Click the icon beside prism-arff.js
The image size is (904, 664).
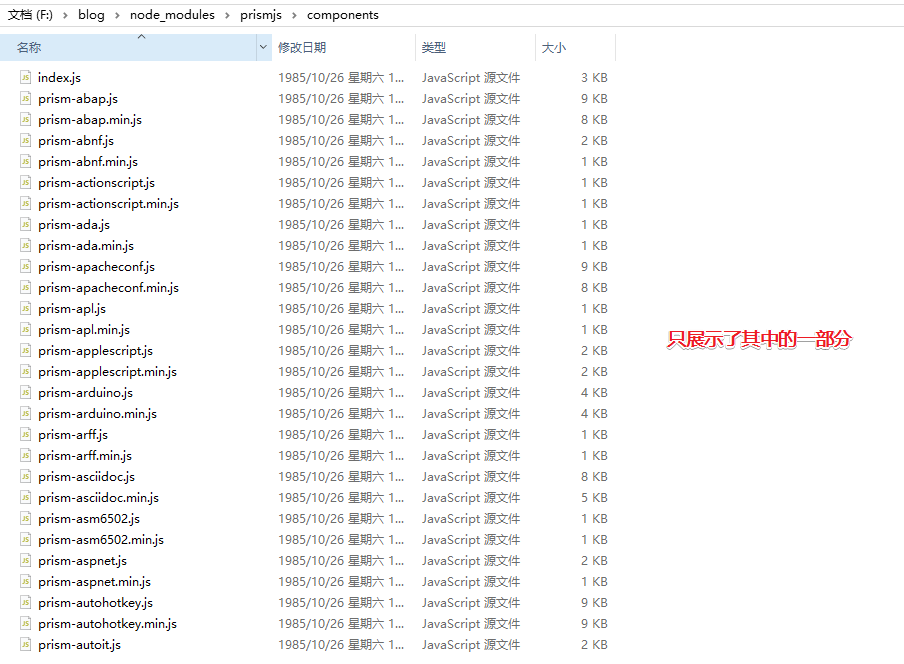click(25, 435)
